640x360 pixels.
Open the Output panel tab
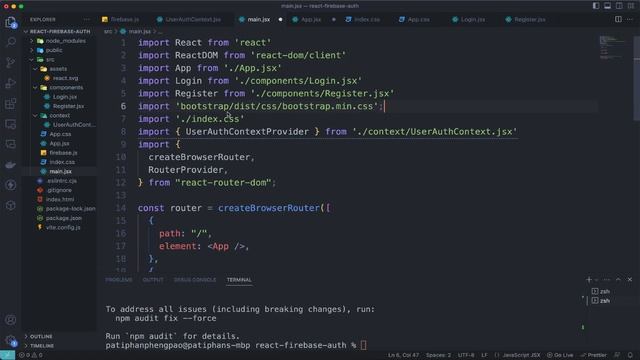pos(153,280)
